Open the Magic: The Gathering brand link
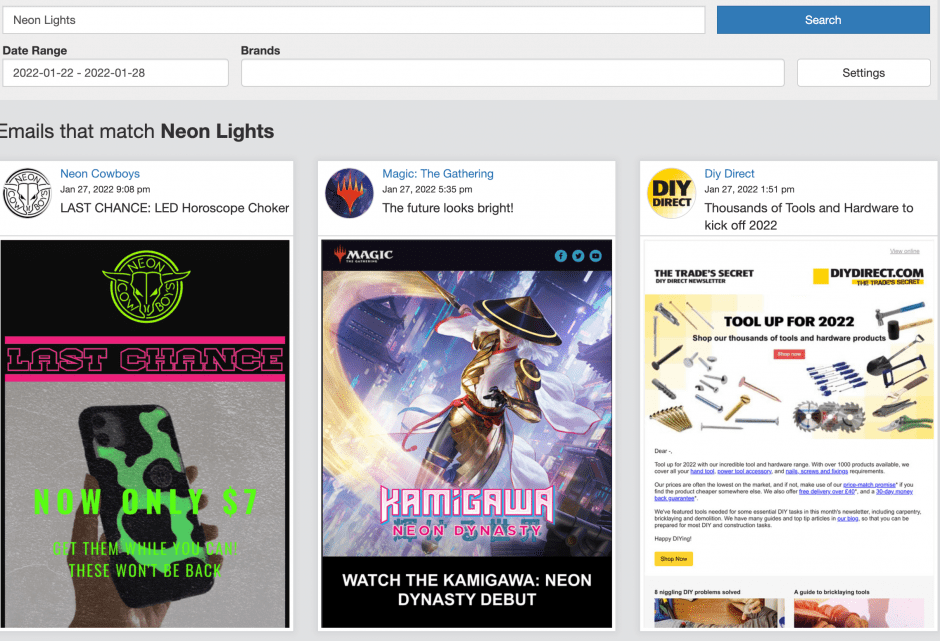Image resolution: width=940 pixels, height=641 pixels. coord(438,173)
